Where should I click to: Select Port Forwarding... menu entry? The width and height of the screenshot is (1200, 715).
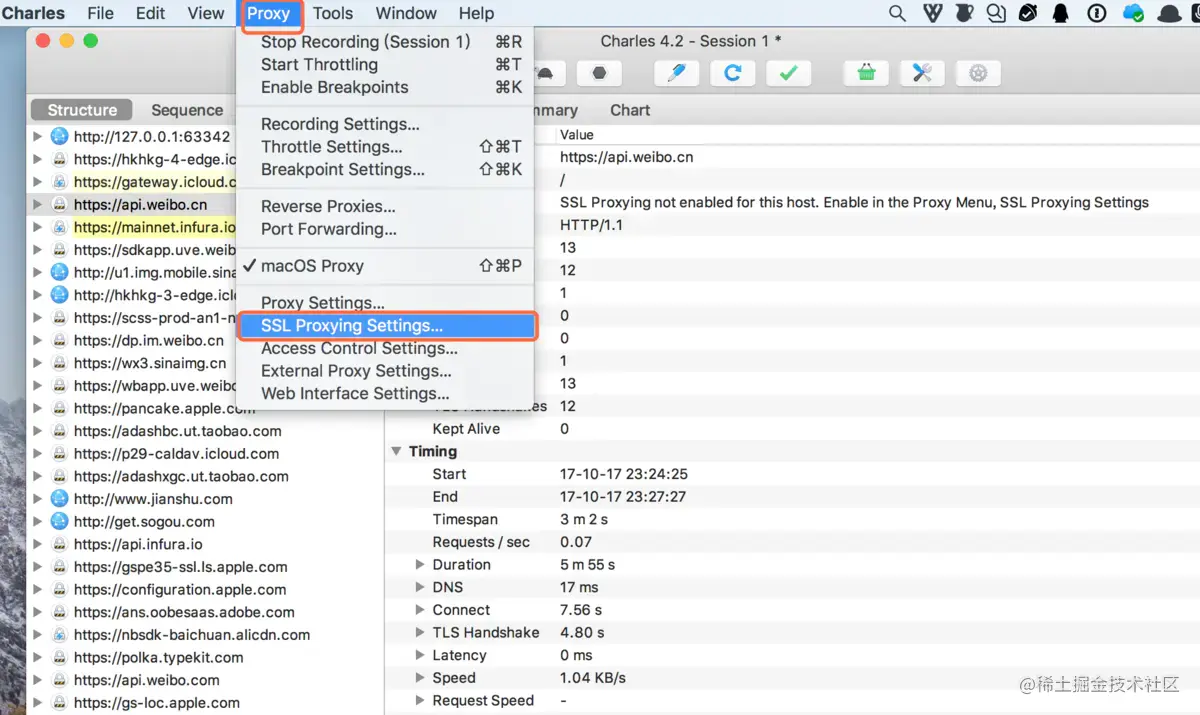click(385, 229)
